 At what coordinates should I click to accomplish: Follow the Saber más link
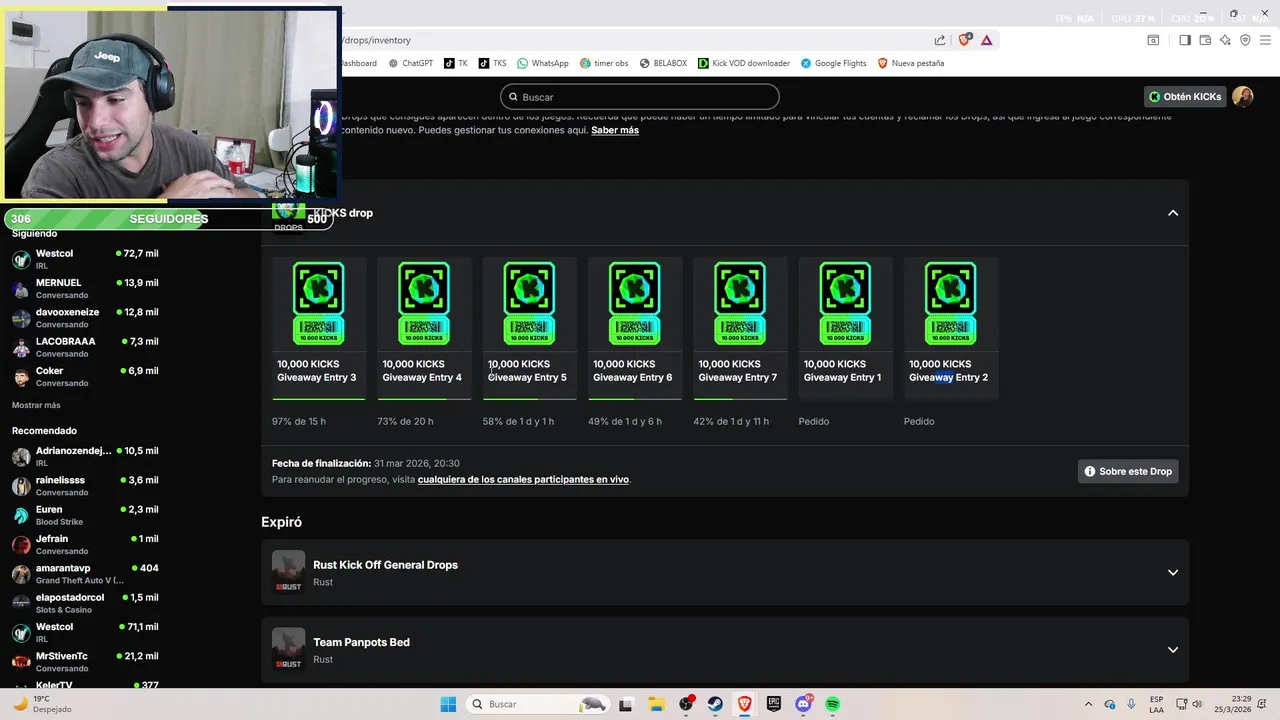(615, 130)
